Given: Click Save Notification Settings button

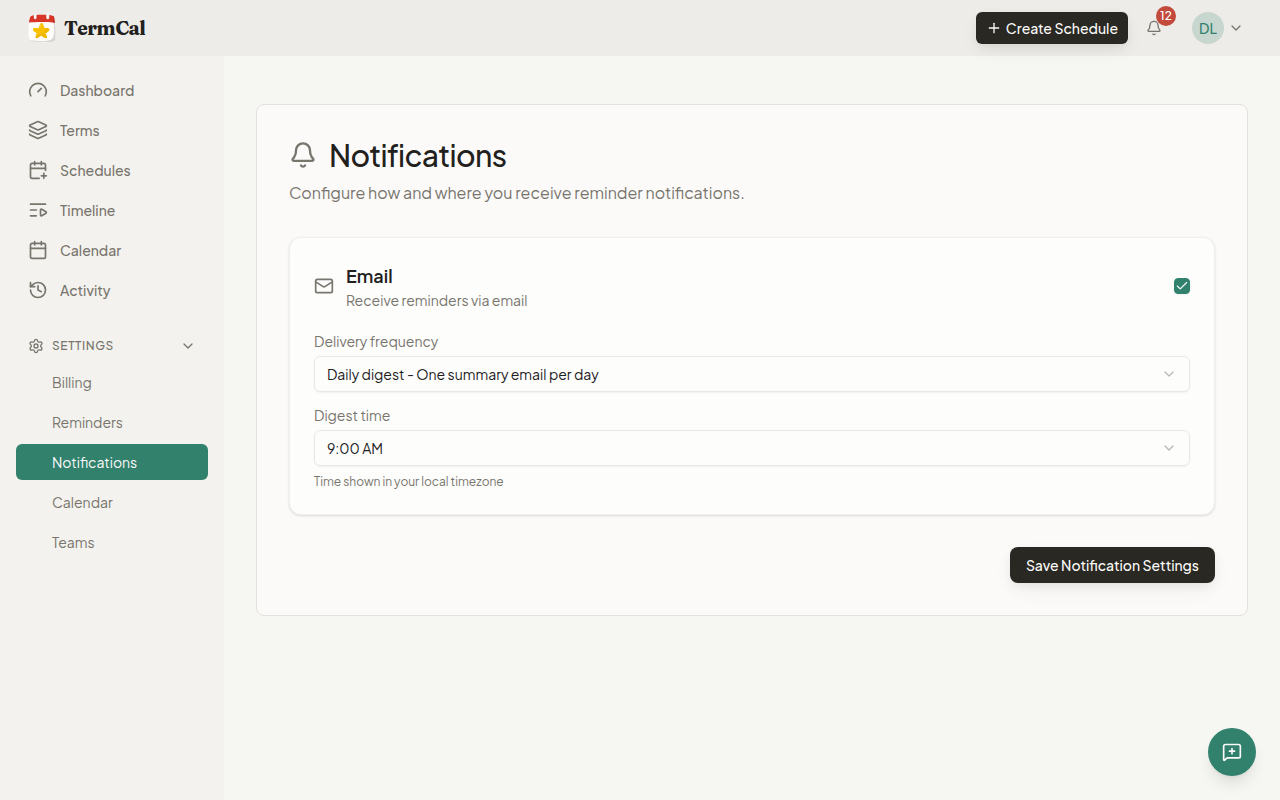Looking at the screenshot, I should pyautogui.click(x=1112, y=565).
